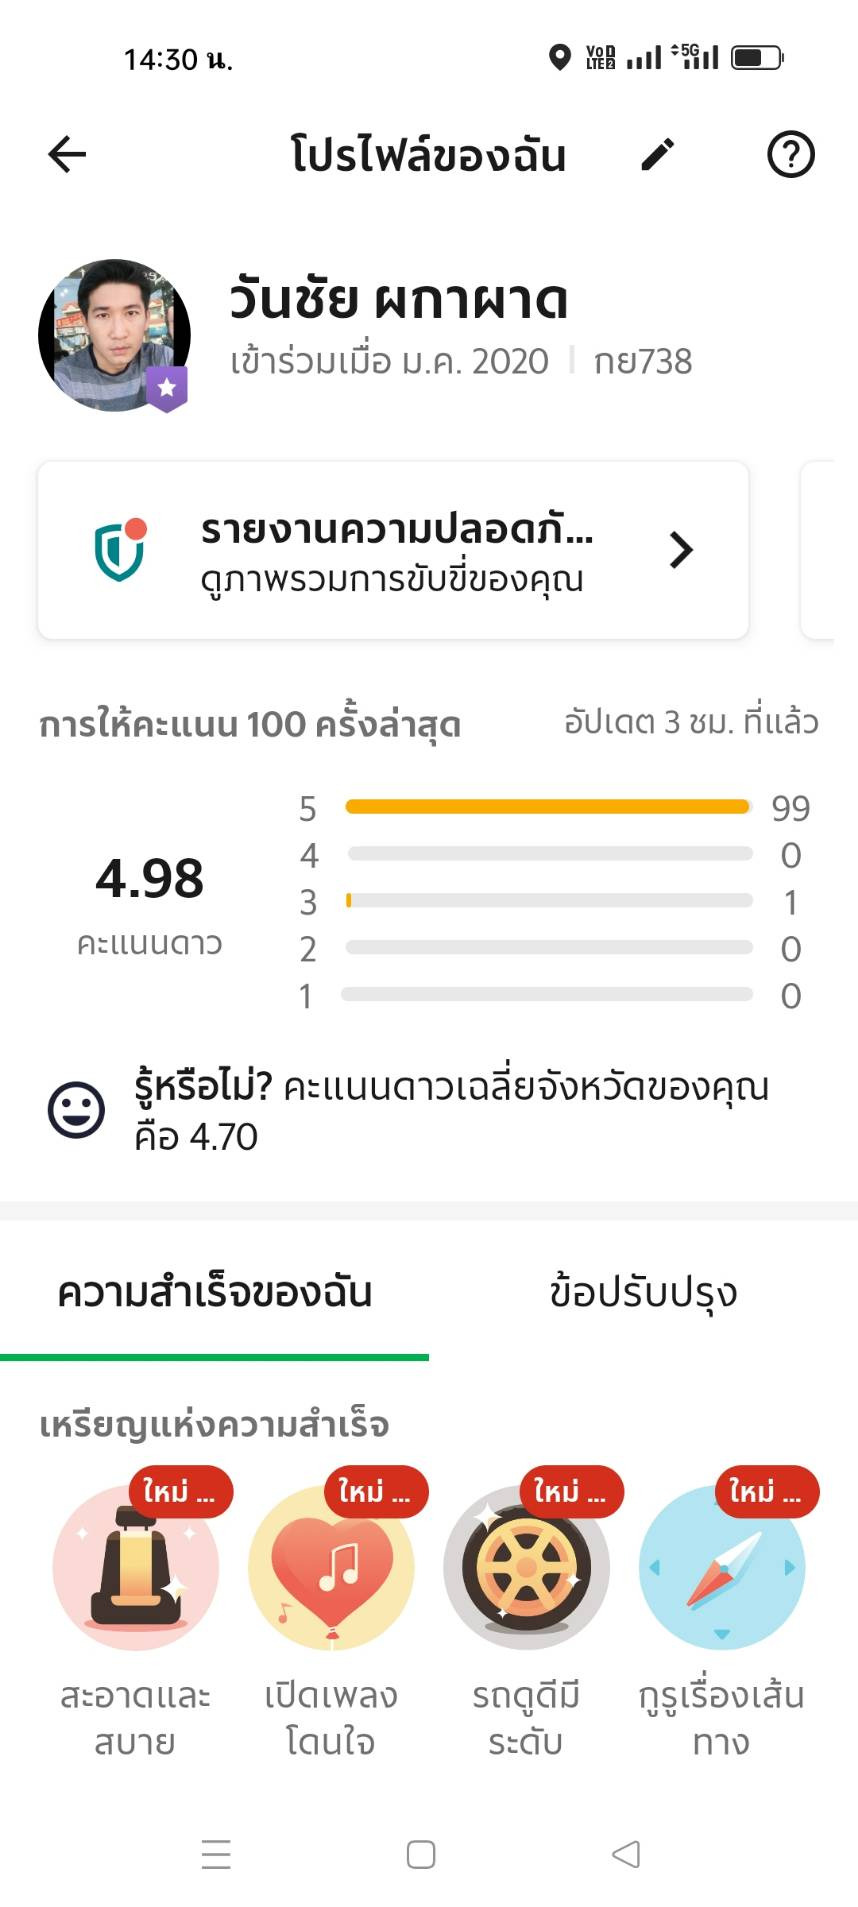Switch to the ข้อปรับปรุง tab
The width and height of the screenshot is (858, 1907).
pos(643,1292)
